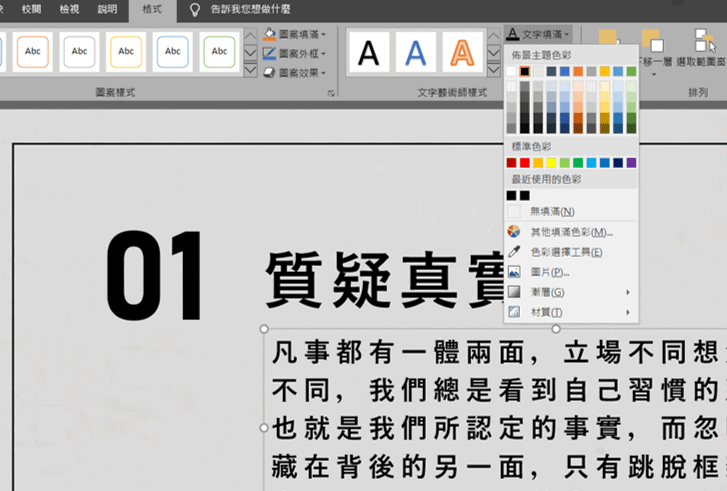Apply the blue-outlined Abc shape style
This screenshot has height=491, width=727.
point(172,51)
